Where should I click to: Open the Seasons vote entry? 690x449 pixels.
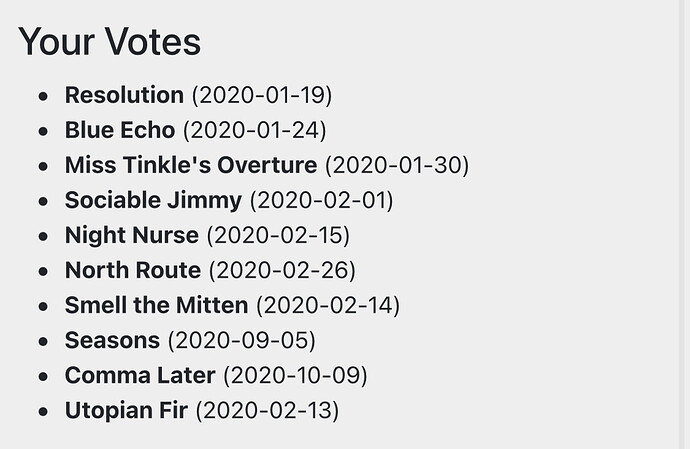click(112, 340)
